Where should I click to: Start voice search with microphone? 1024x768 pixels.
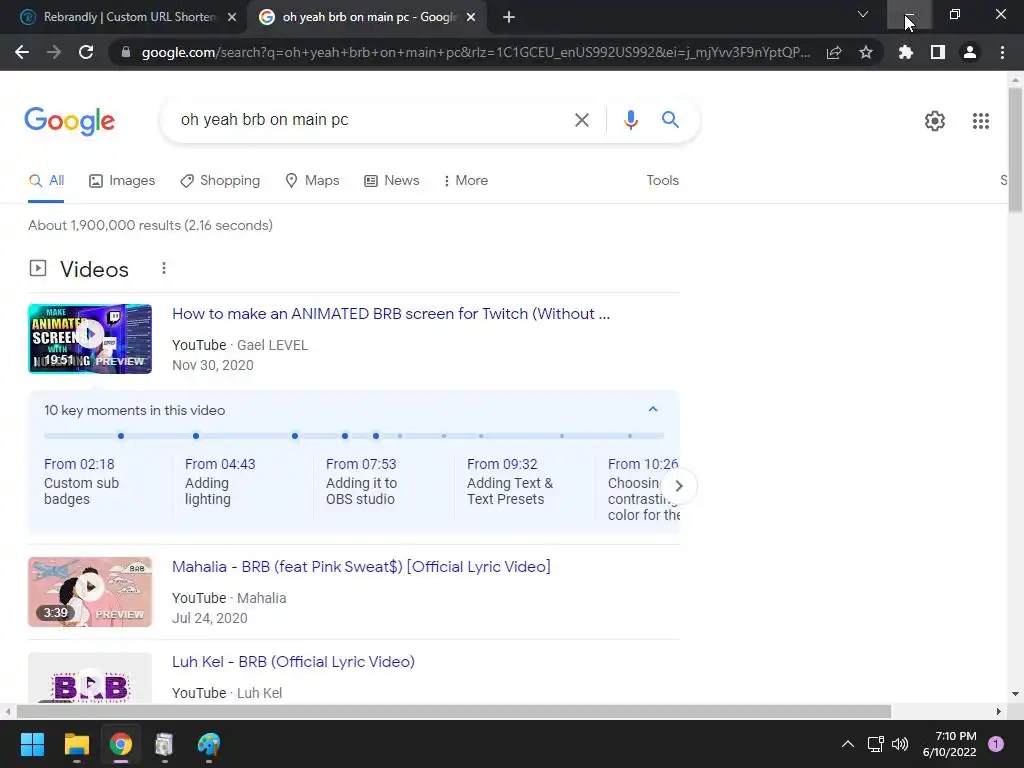630,120
